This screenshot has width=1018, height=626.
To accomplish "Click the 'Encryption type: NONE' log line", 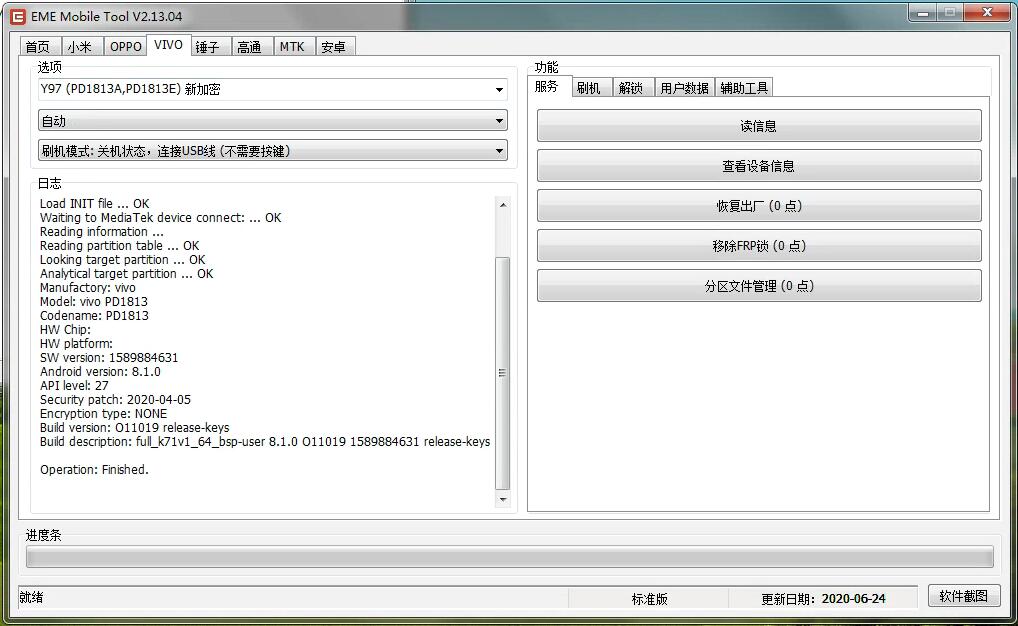I will [103, 414].
